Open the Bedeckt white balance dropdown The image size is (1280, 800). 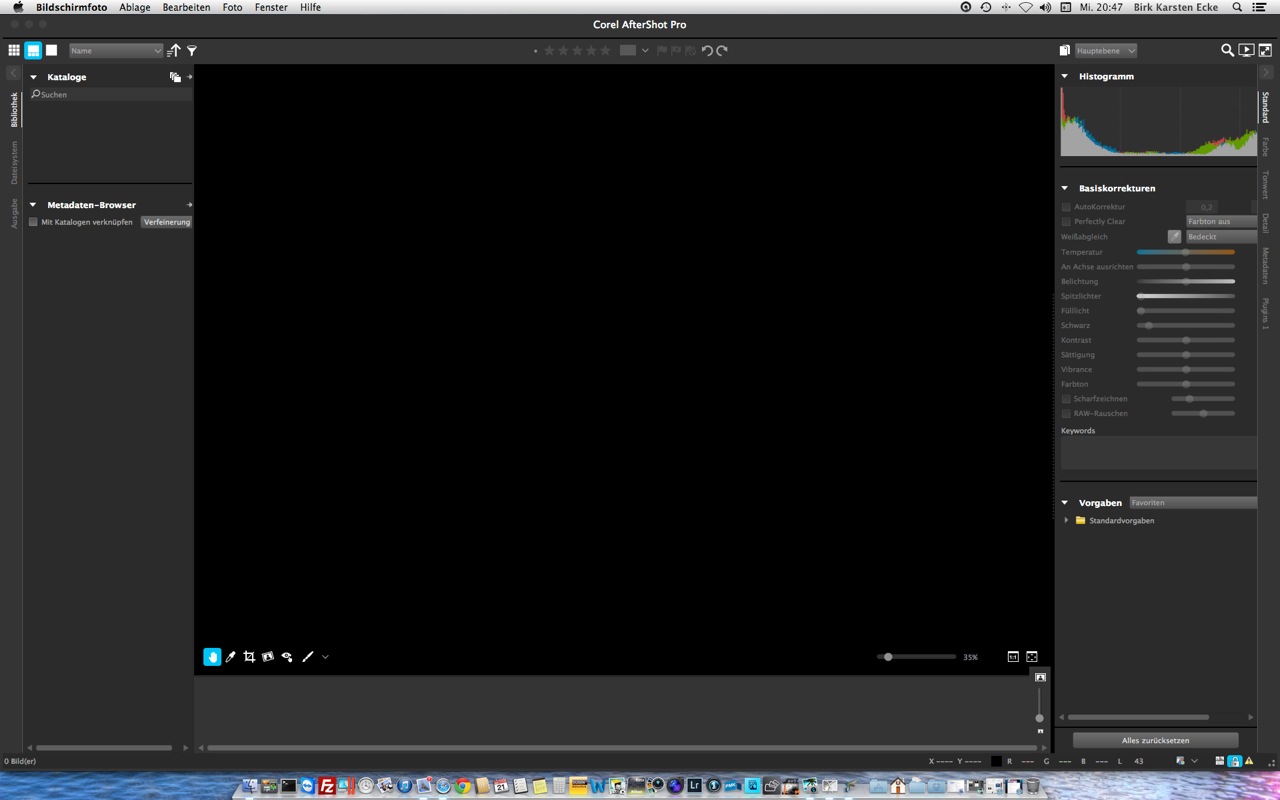point(1221,237)
